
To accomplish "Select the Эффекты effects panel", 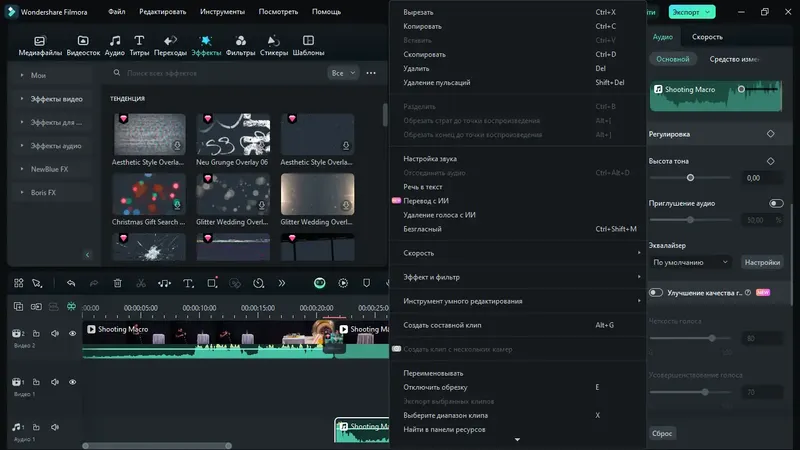I will pos(206,45).
